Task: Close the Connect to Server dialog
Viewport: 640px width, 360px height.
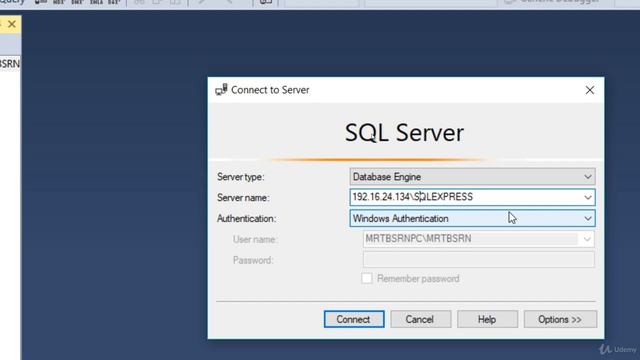Action: pos(589,90)
